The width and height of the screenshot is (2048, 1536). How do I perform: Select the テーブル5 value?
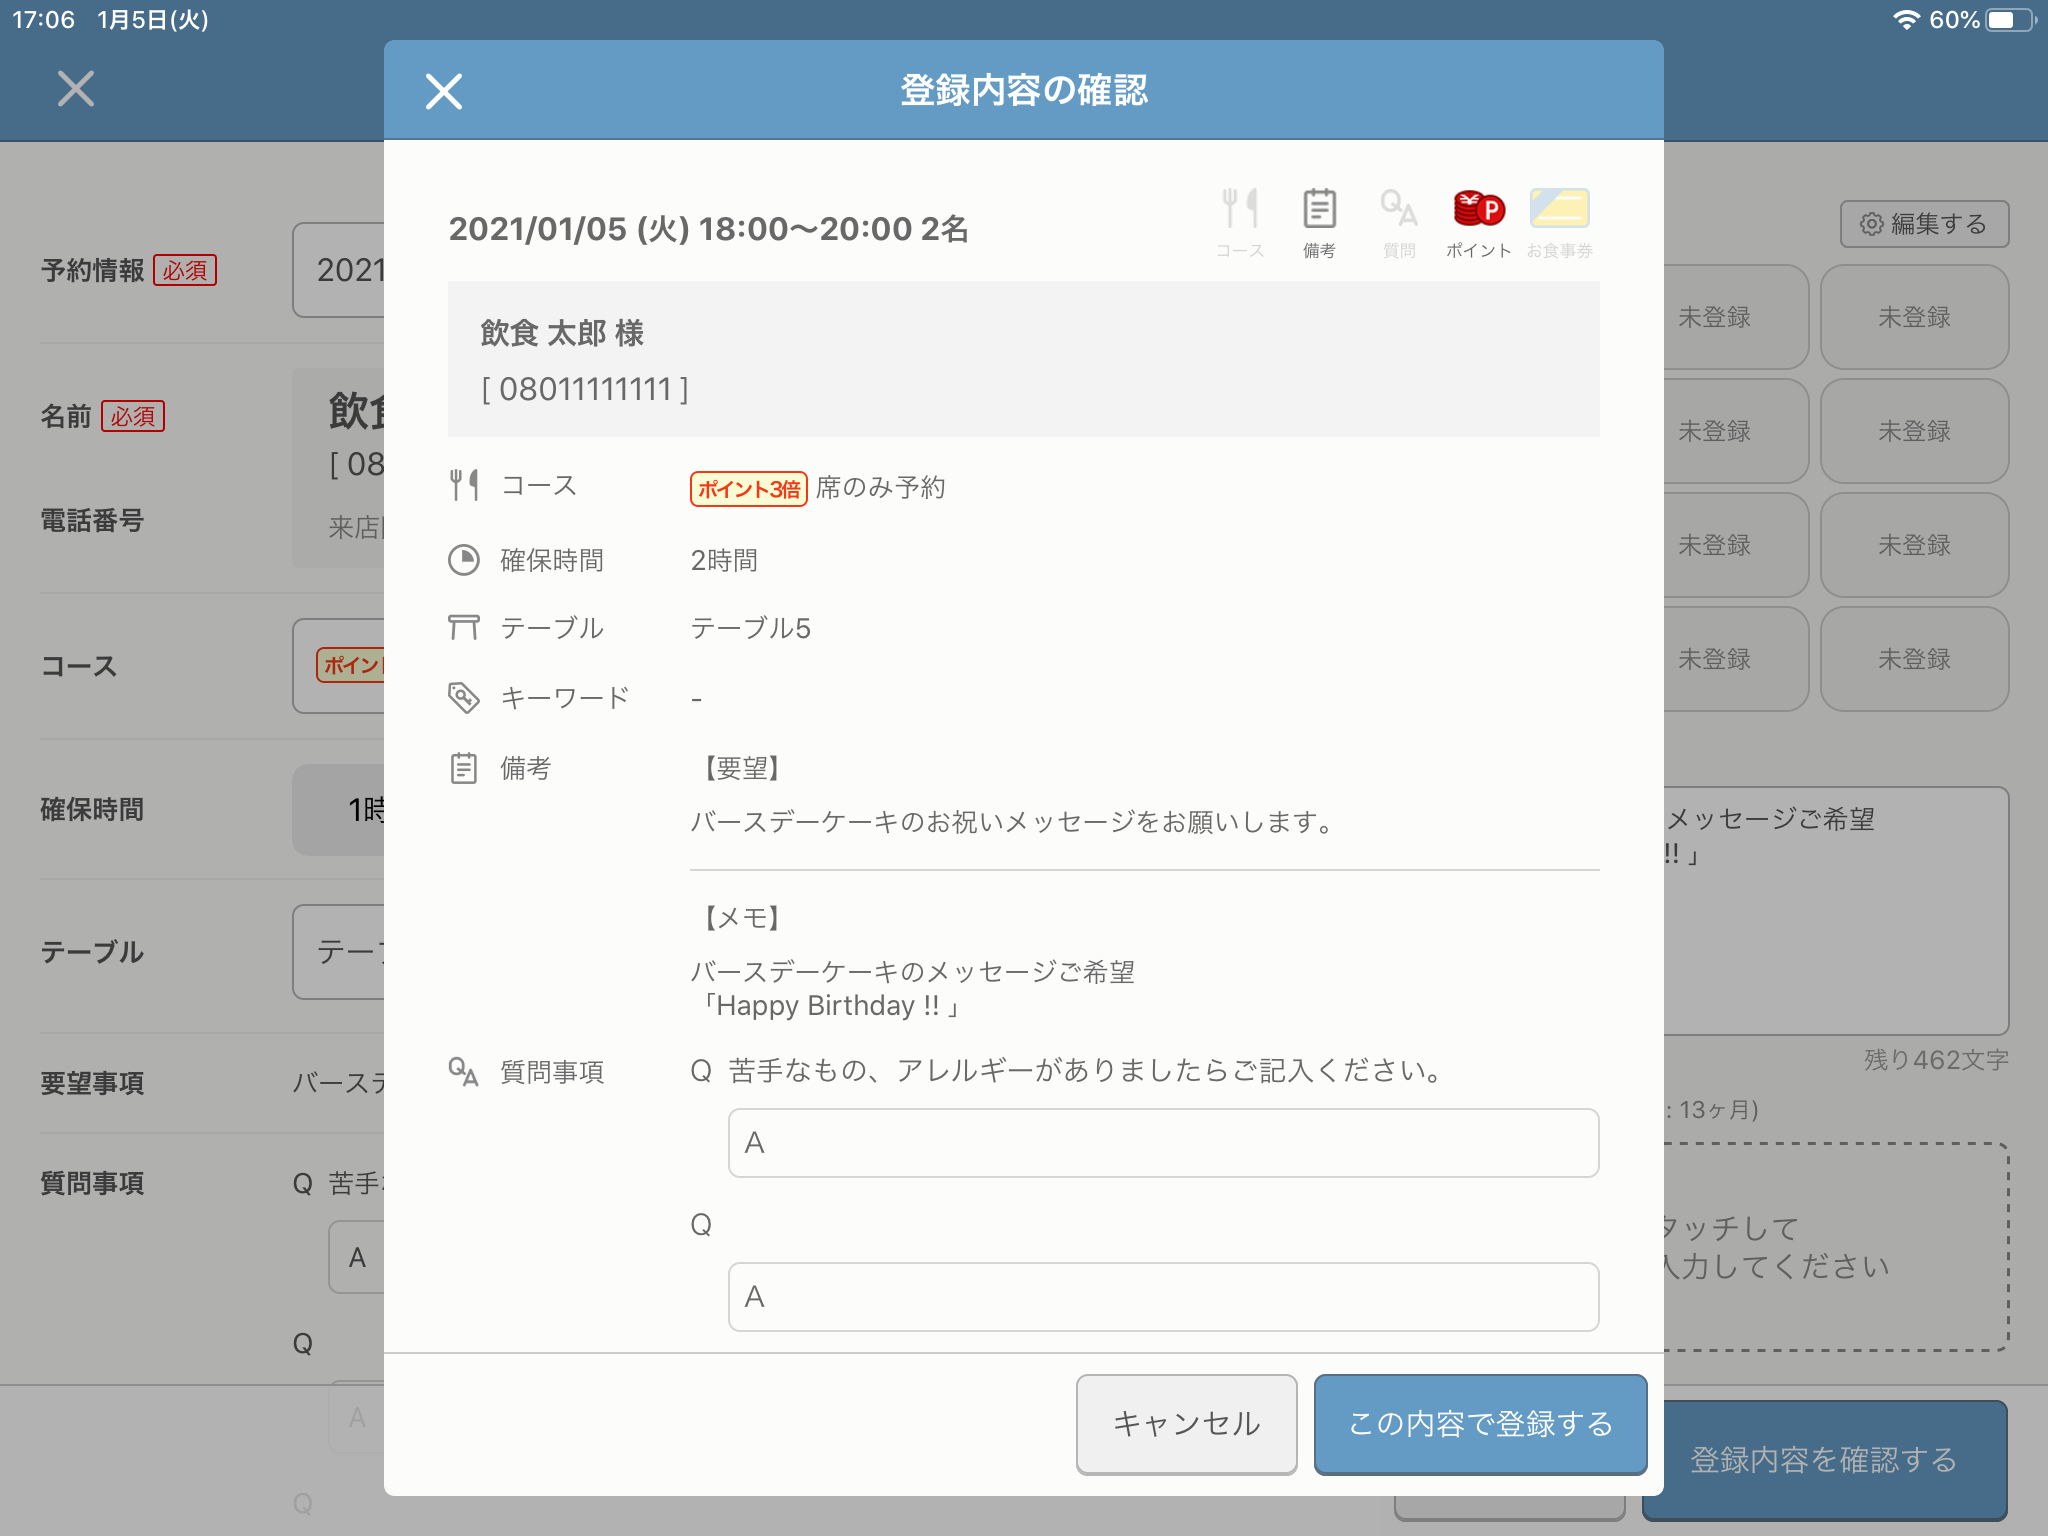click(751, 628)
